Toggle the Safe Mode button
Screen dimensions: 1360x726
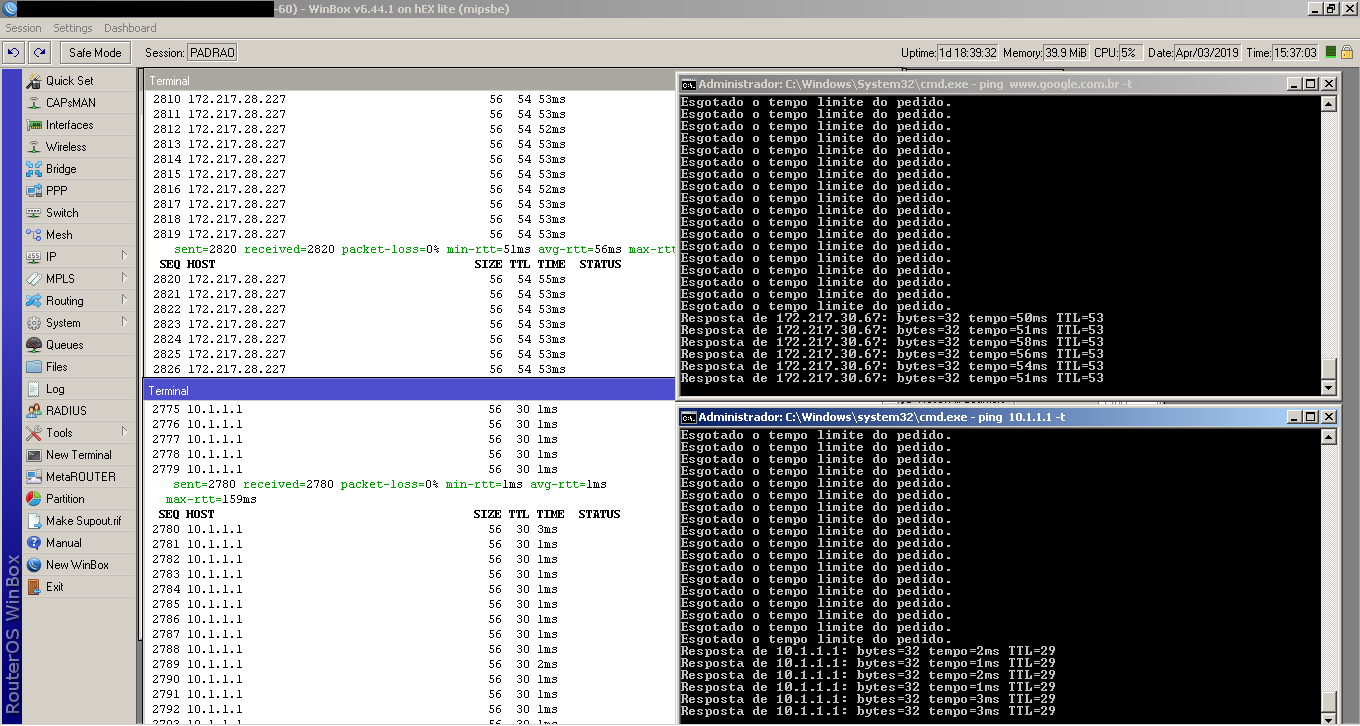pyautogui.click(x=95, y=52)
